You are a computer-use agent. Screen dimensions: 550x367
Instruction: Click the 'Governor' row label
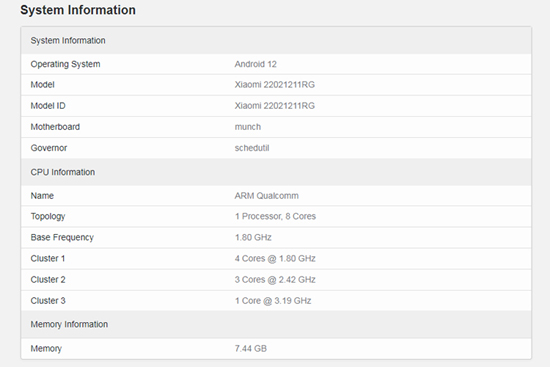click(49, 148)
